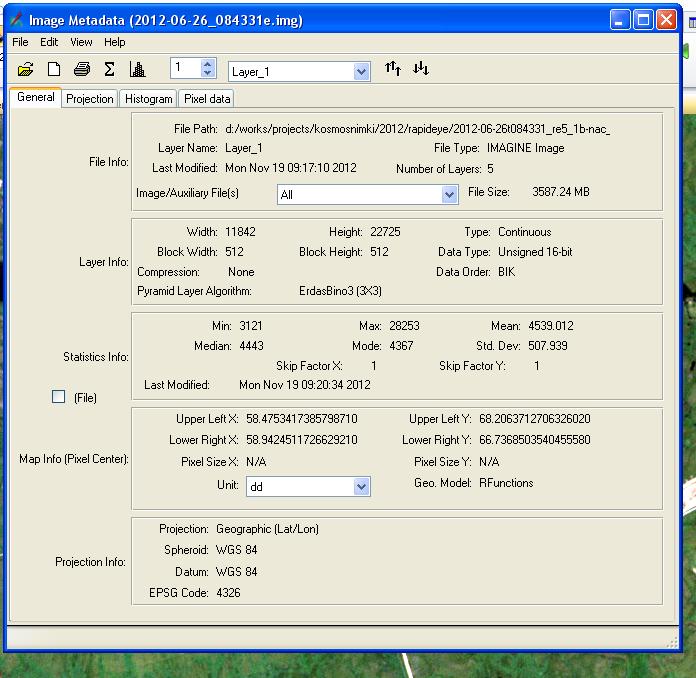Click the print metadata icon
Image resolution: width=696 pixels, height=678 pixels.
(x=82, y=69)
